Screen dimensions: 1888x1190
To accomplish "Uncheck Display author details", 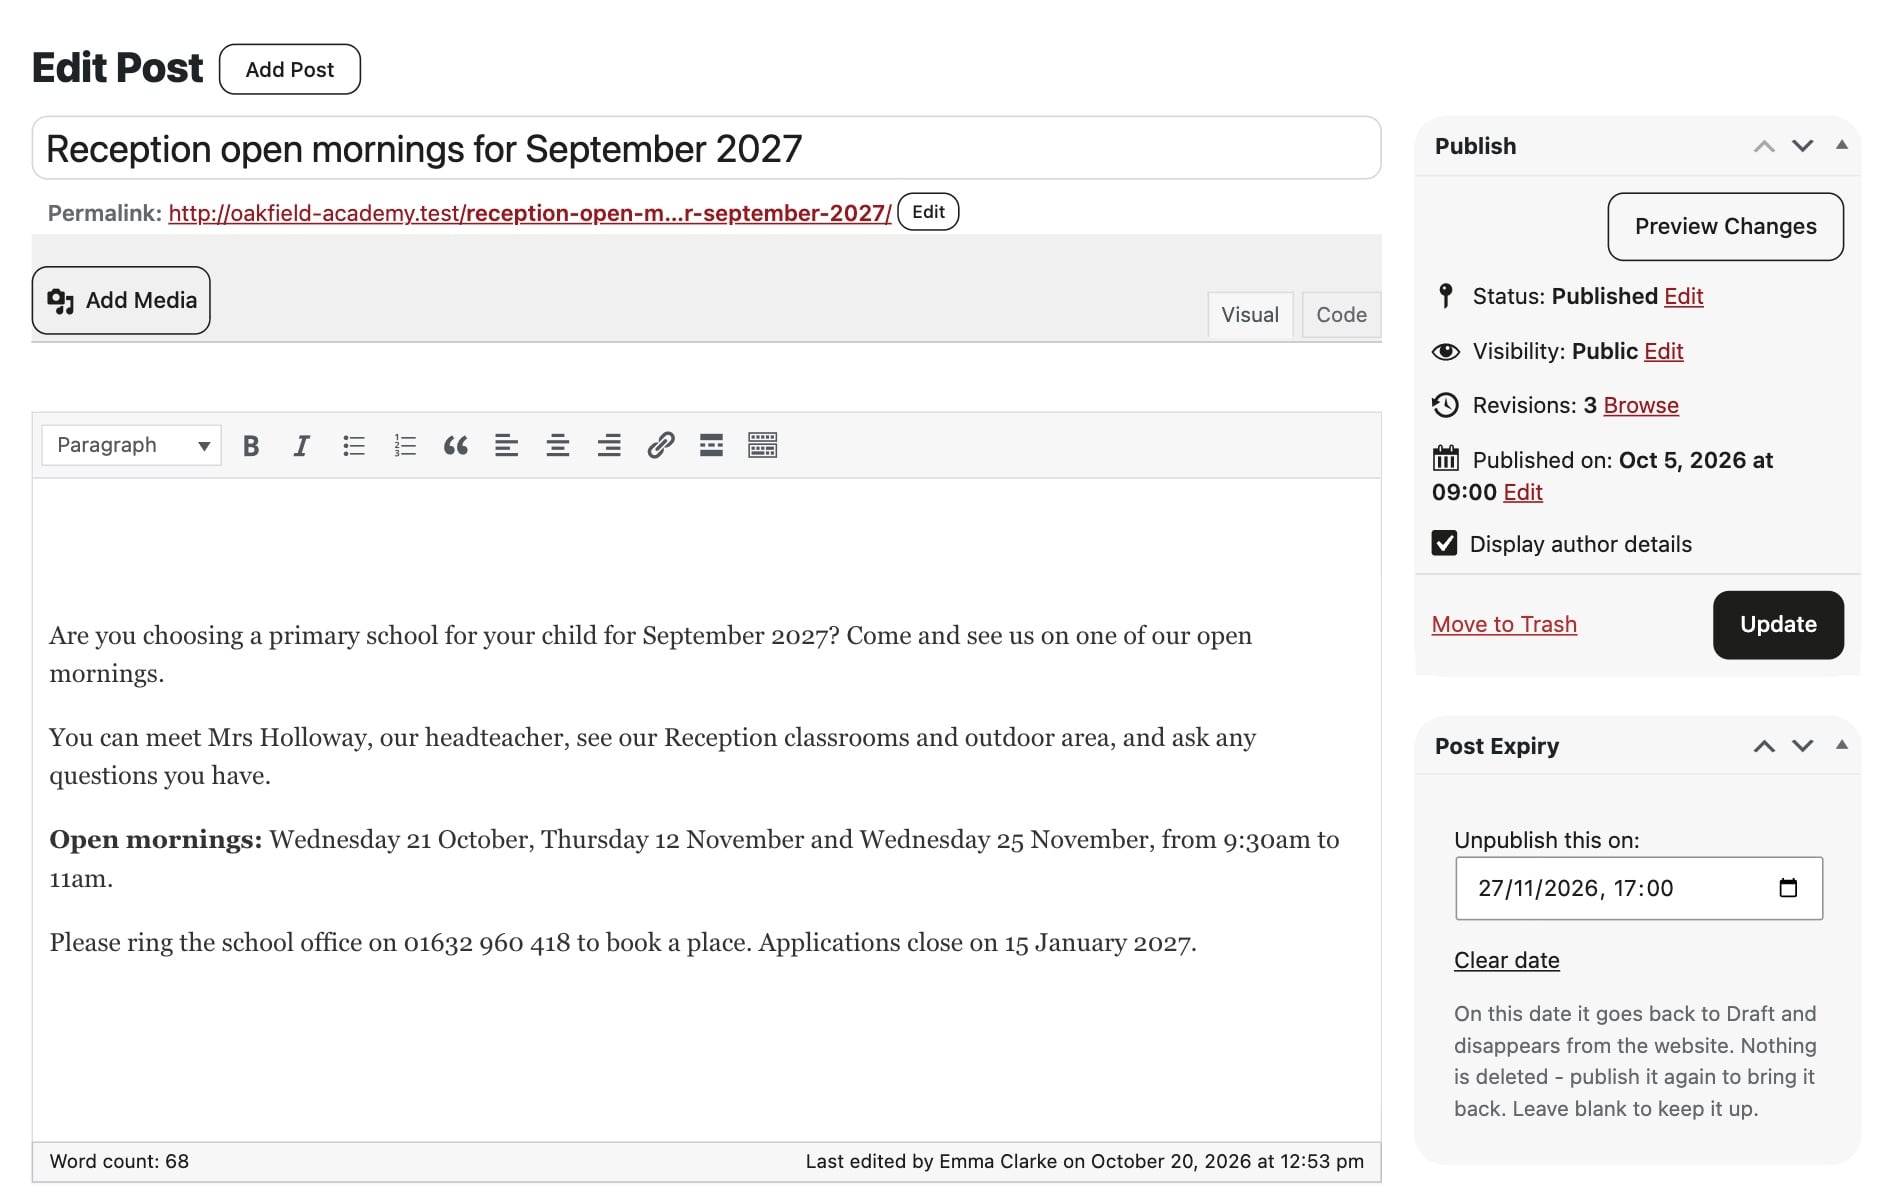I will 1444,543.
